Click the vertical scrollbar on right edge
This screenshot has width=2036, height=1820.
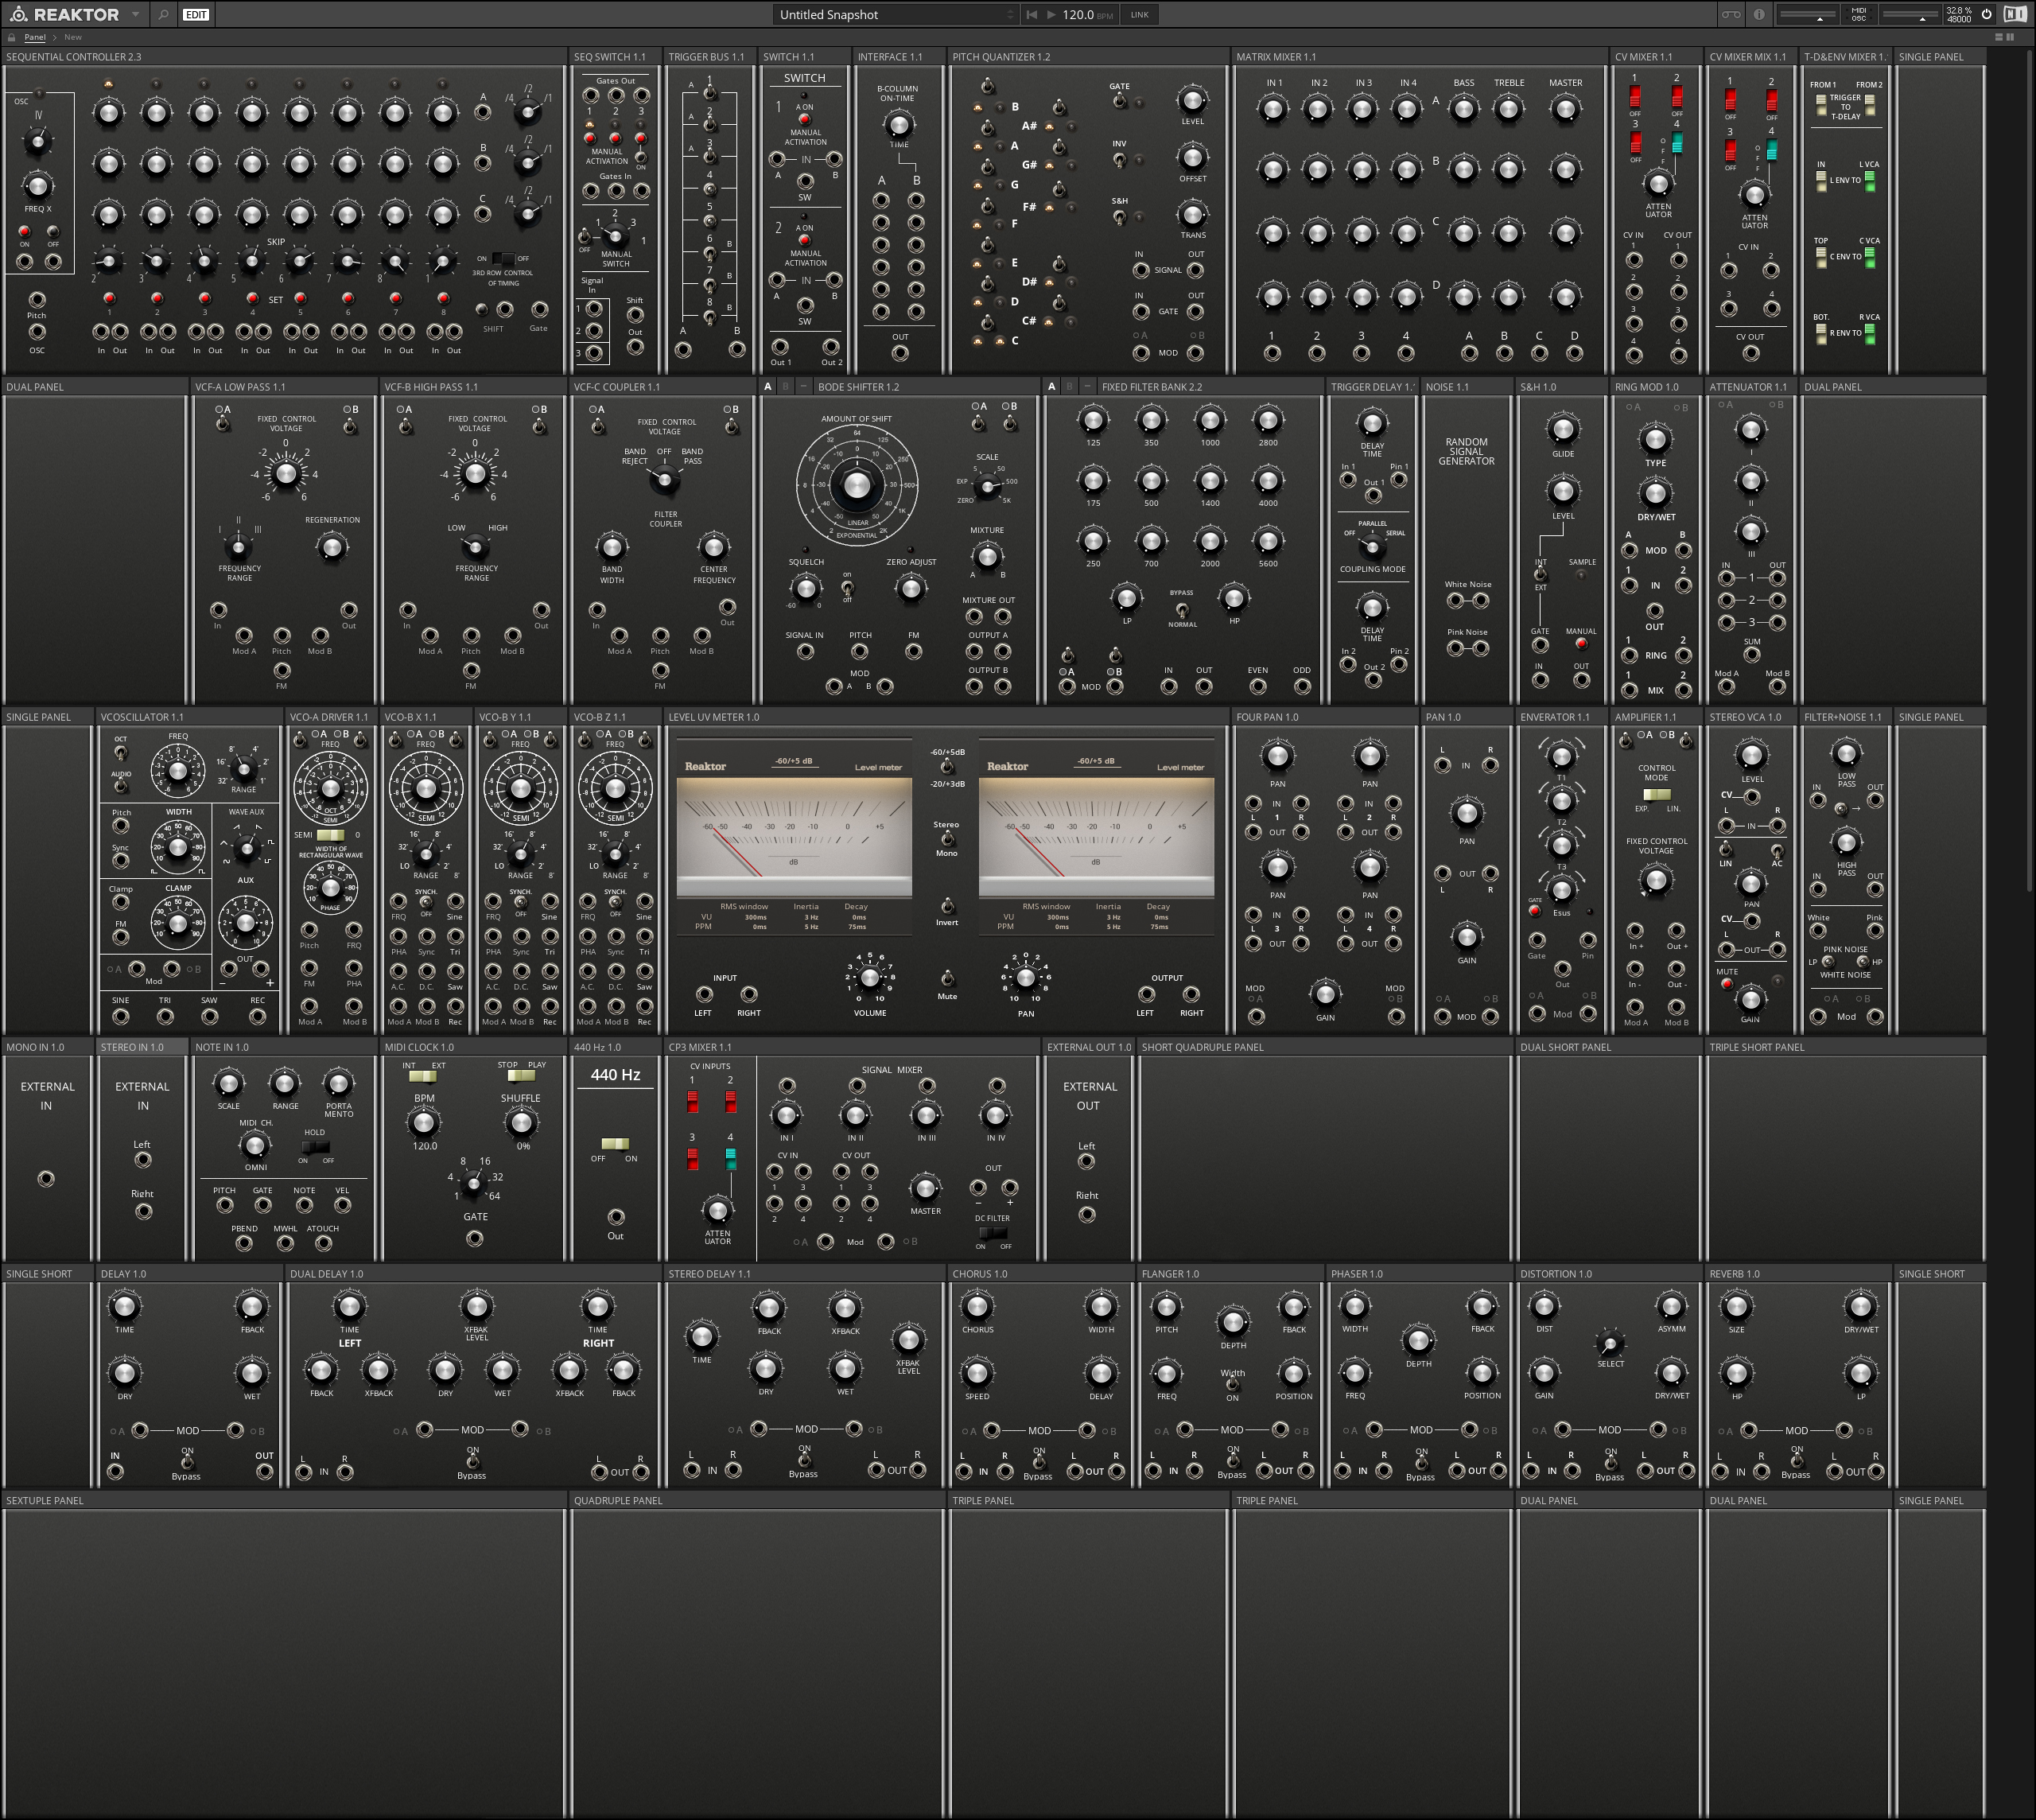(x=2029, y=470)
